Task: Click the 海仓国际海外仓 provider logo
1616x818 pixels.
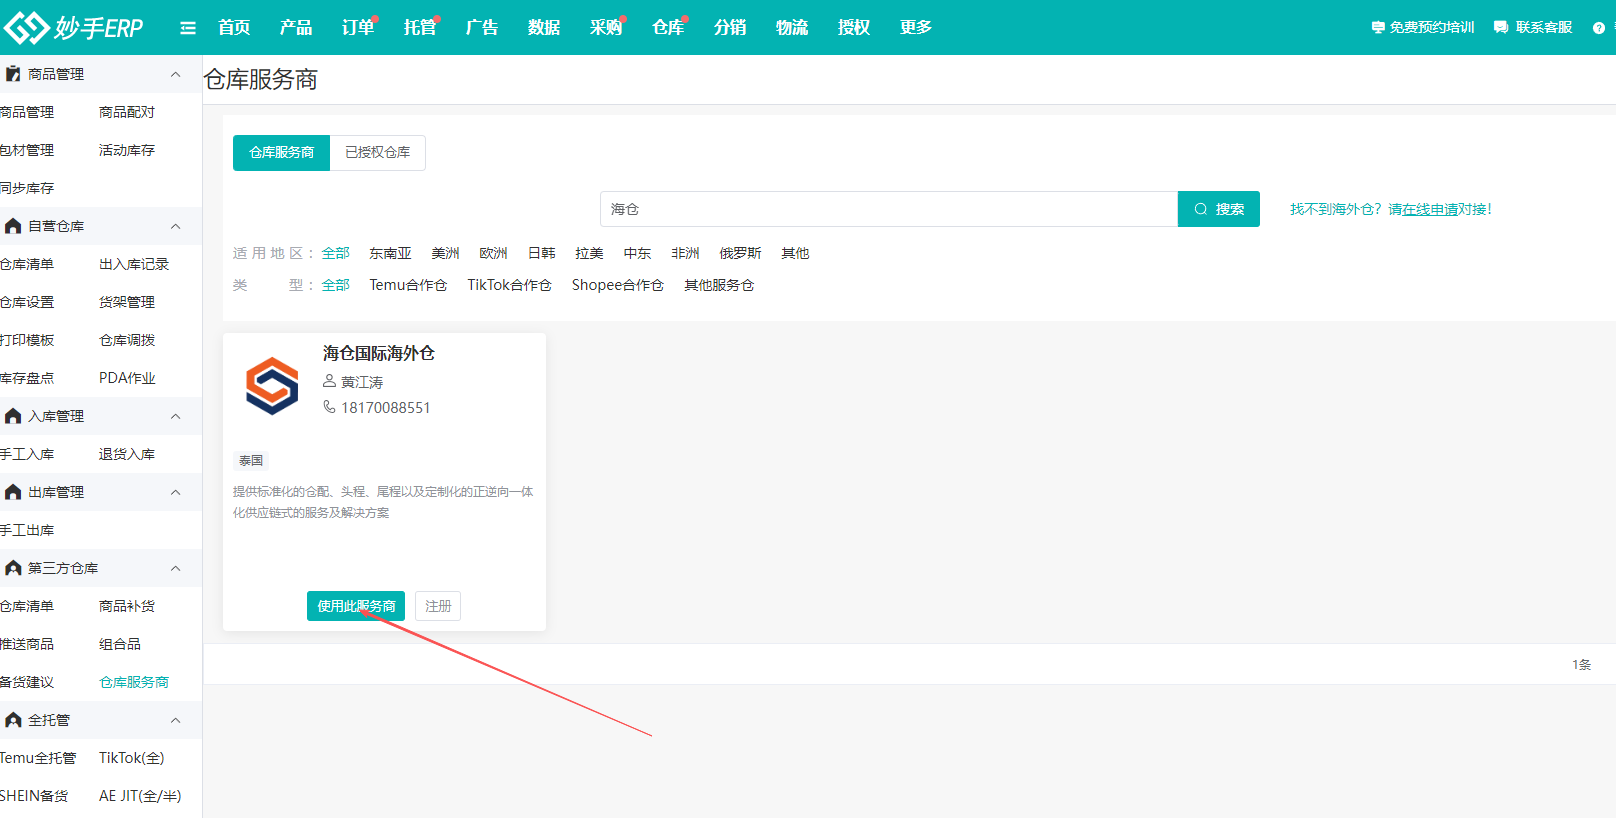Action: point(272,386)
